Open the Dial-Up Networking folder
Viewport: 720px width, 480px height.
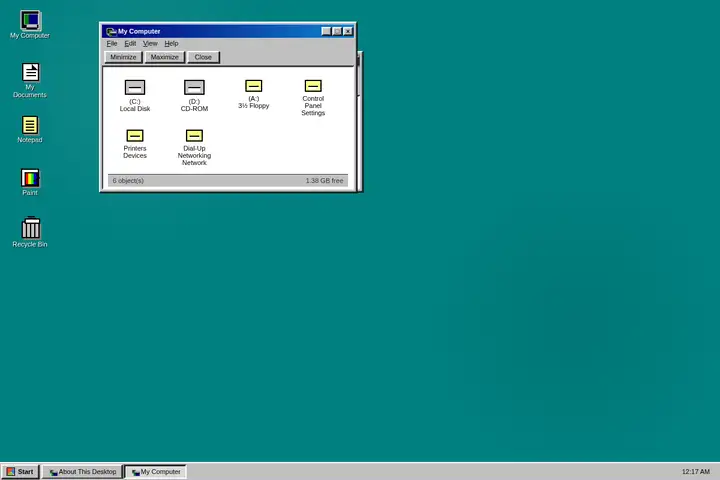click(x=194, y=147)
